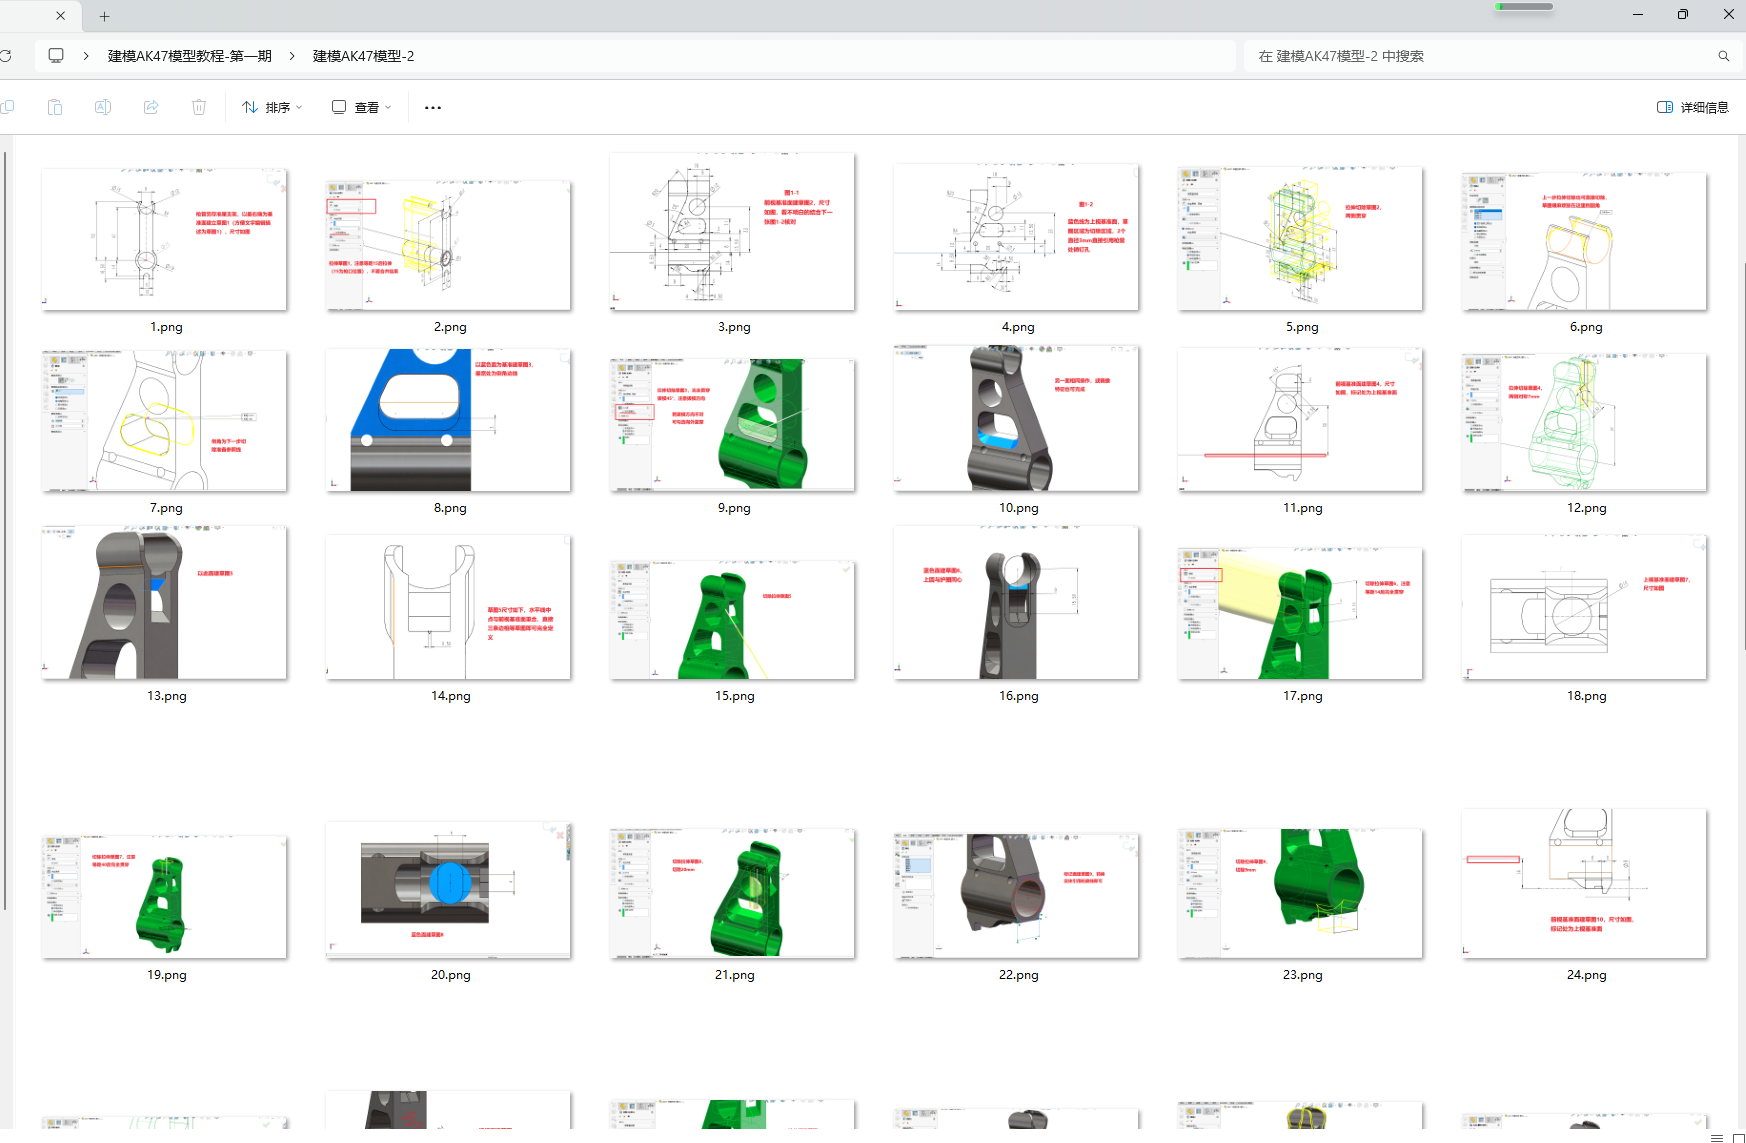The width and height of the screenshot is (1746, 1143).
Task: Select thumbnail 14.png
Action: coord(449,607)
